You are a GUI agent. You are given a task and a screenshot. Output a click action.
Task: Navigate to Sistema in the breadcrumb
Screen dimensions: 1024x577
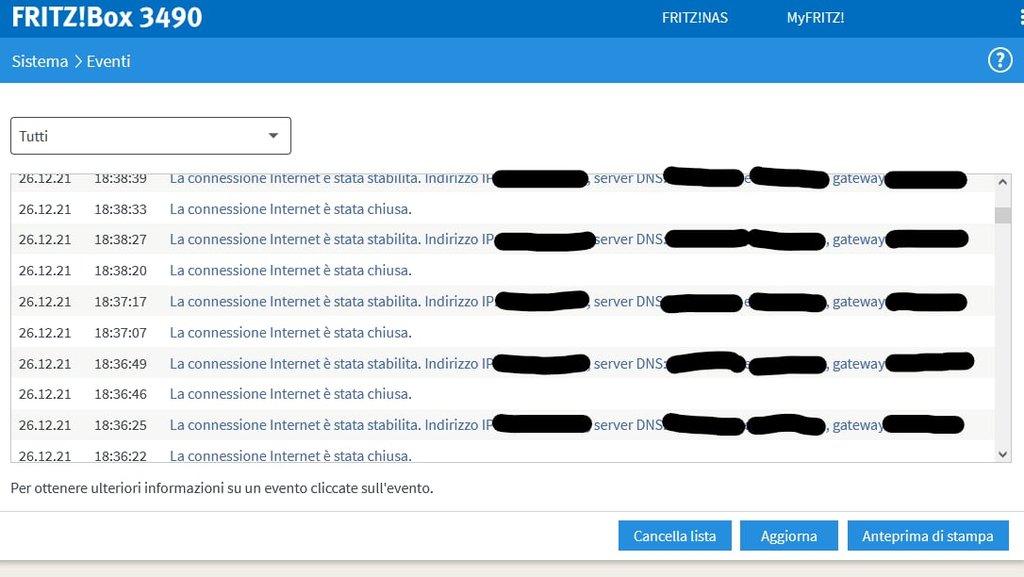click(x=39, y=61)
